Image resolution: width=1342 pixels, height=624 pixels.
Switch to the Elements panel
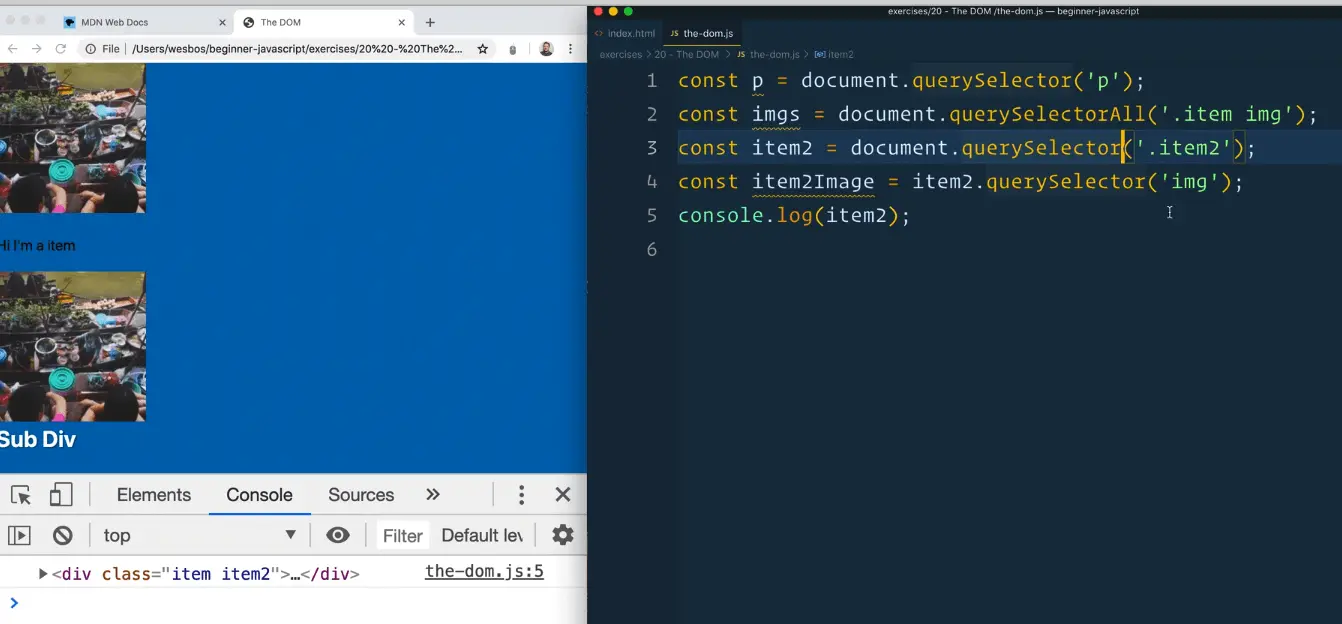[153, 494]
